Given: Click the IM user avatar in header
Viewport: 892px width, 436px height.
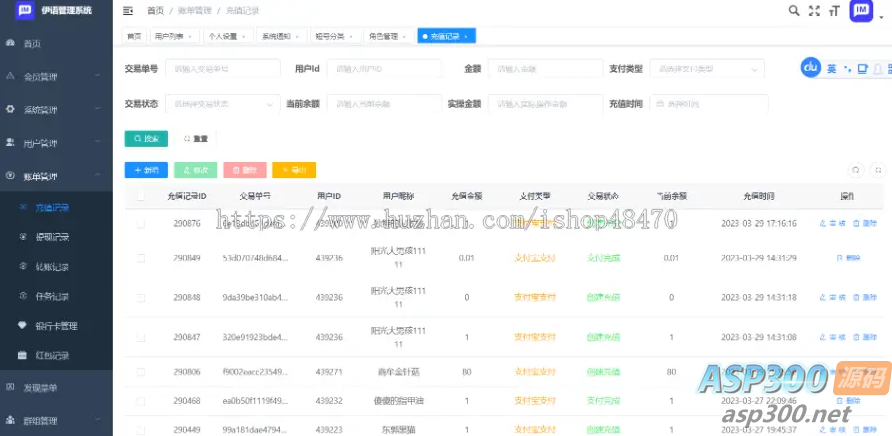Looking at the screenshot, I should tap(861, 11).
